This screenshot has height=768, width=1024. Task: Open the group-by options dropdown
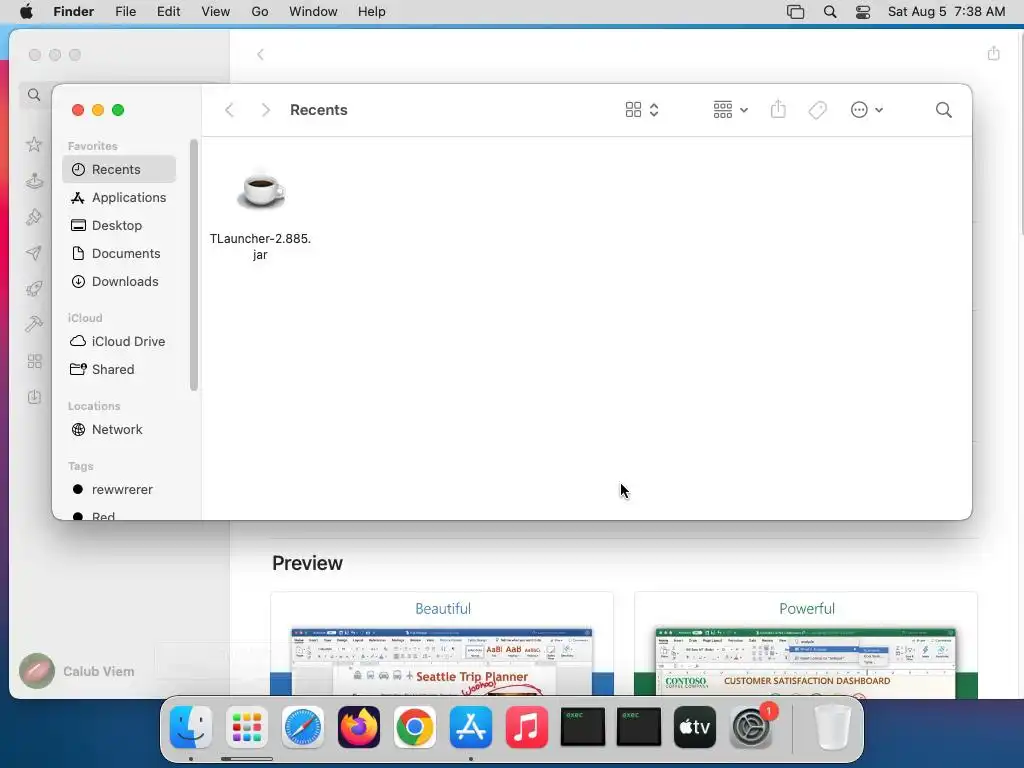[730, 110]
